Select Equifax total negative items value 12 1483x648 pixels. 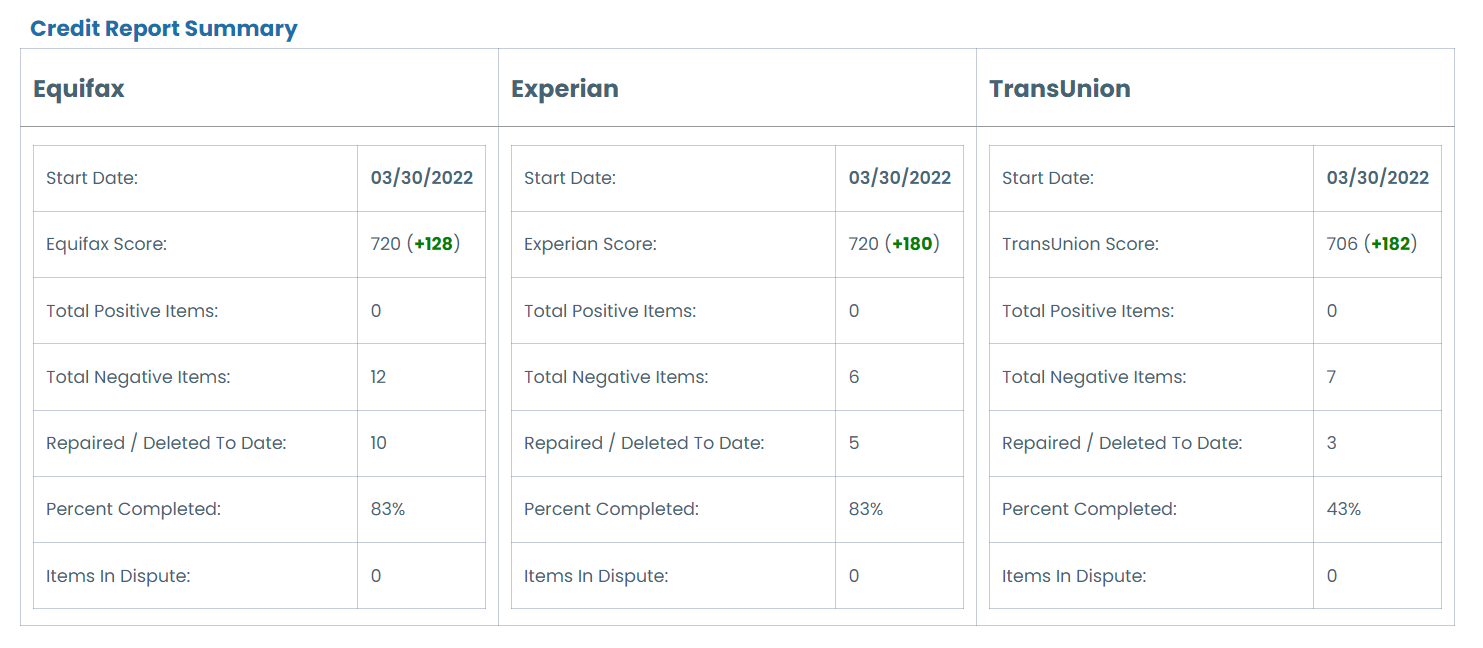378,377
